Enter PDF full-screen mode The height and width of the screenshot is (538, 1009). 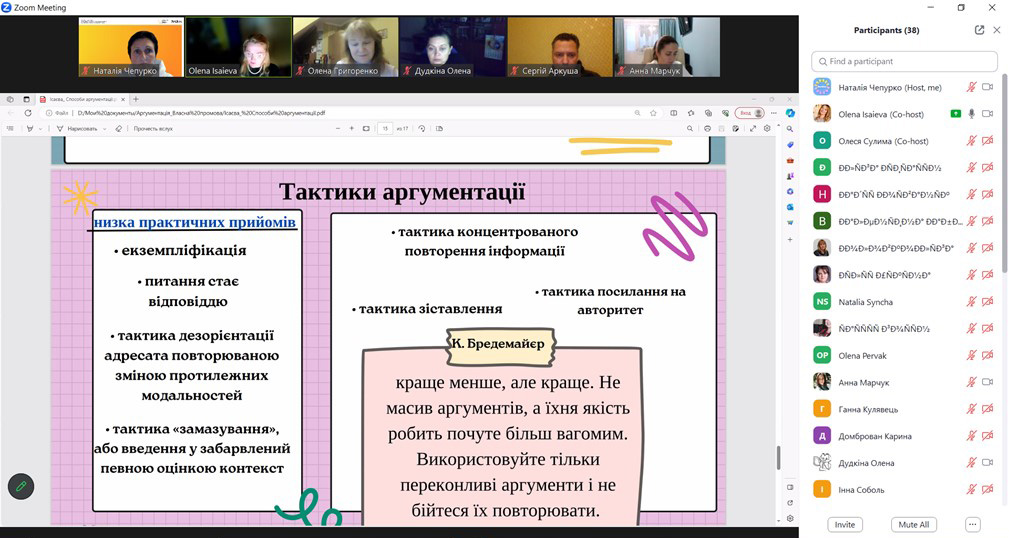click(x=753, y=129)
